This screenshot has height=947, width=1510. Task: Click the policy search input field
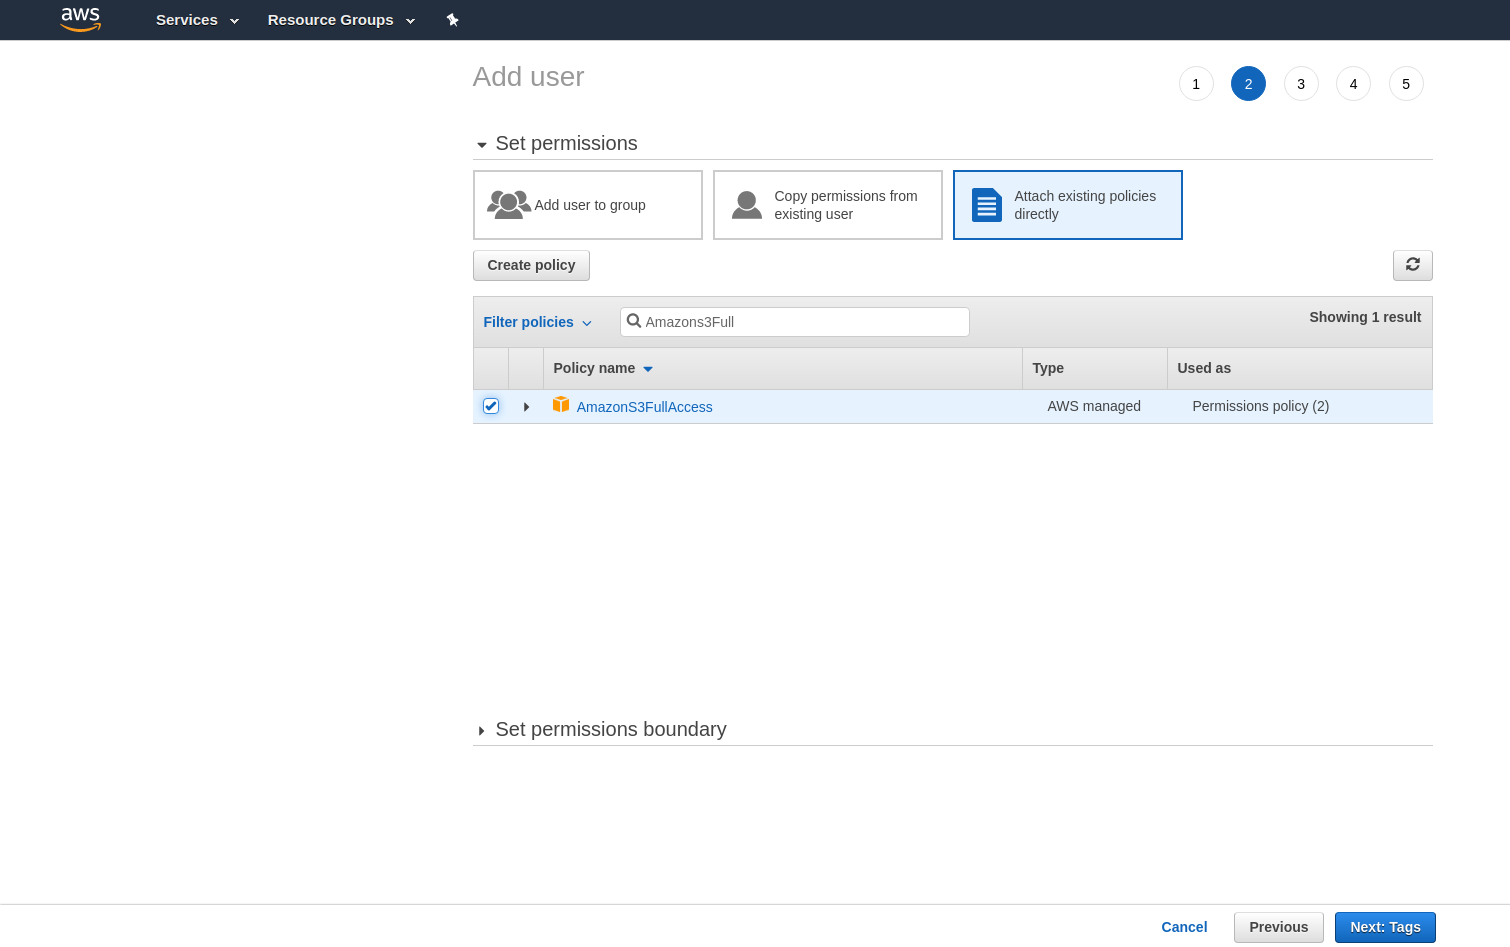tap(795, 322)
